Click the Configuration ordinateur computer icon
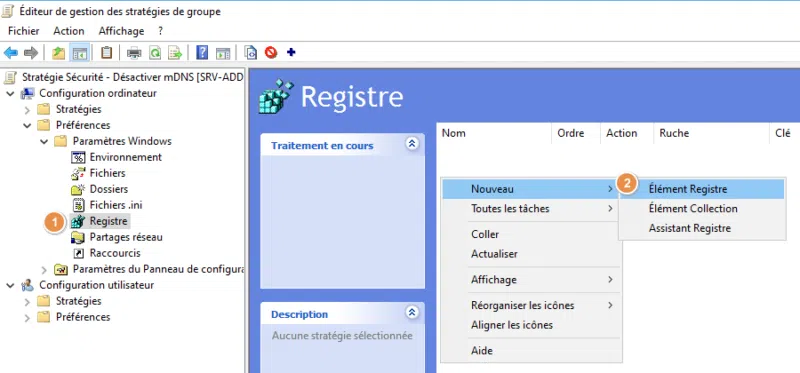This screenshot has width=800, height=373. pos(28,93)
